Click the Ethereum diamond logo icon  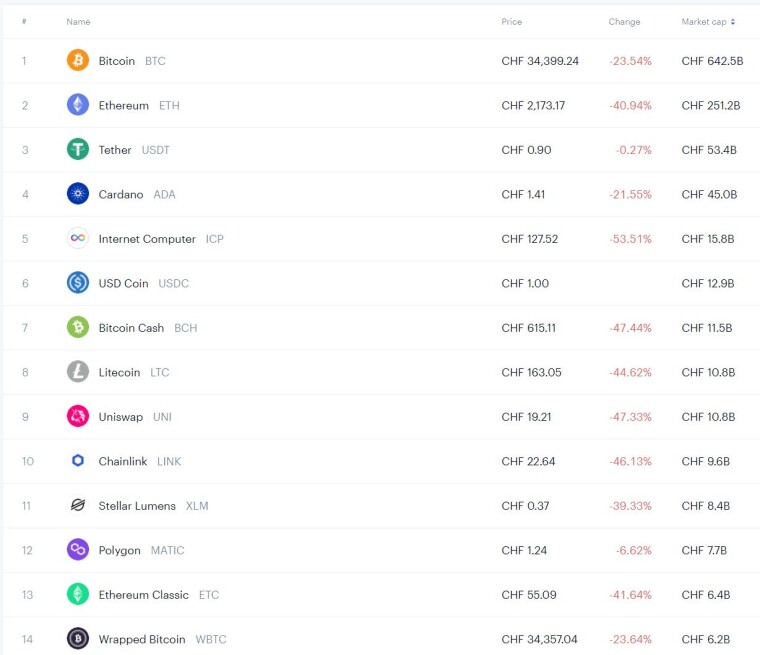pos(78,105)
